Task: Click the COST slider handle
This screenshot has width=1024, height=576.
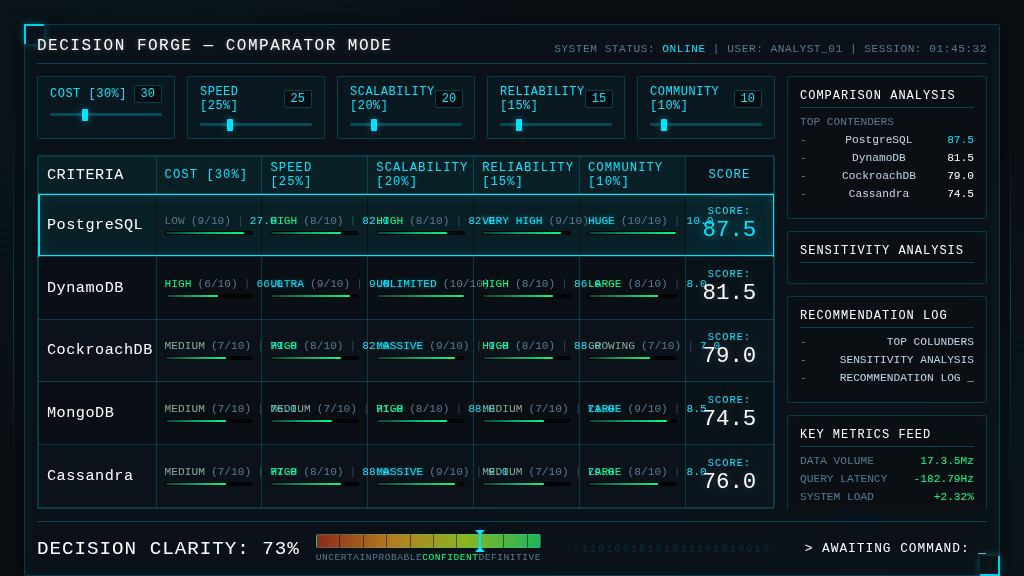Action: pyautogui.click(x=85, y=115)
